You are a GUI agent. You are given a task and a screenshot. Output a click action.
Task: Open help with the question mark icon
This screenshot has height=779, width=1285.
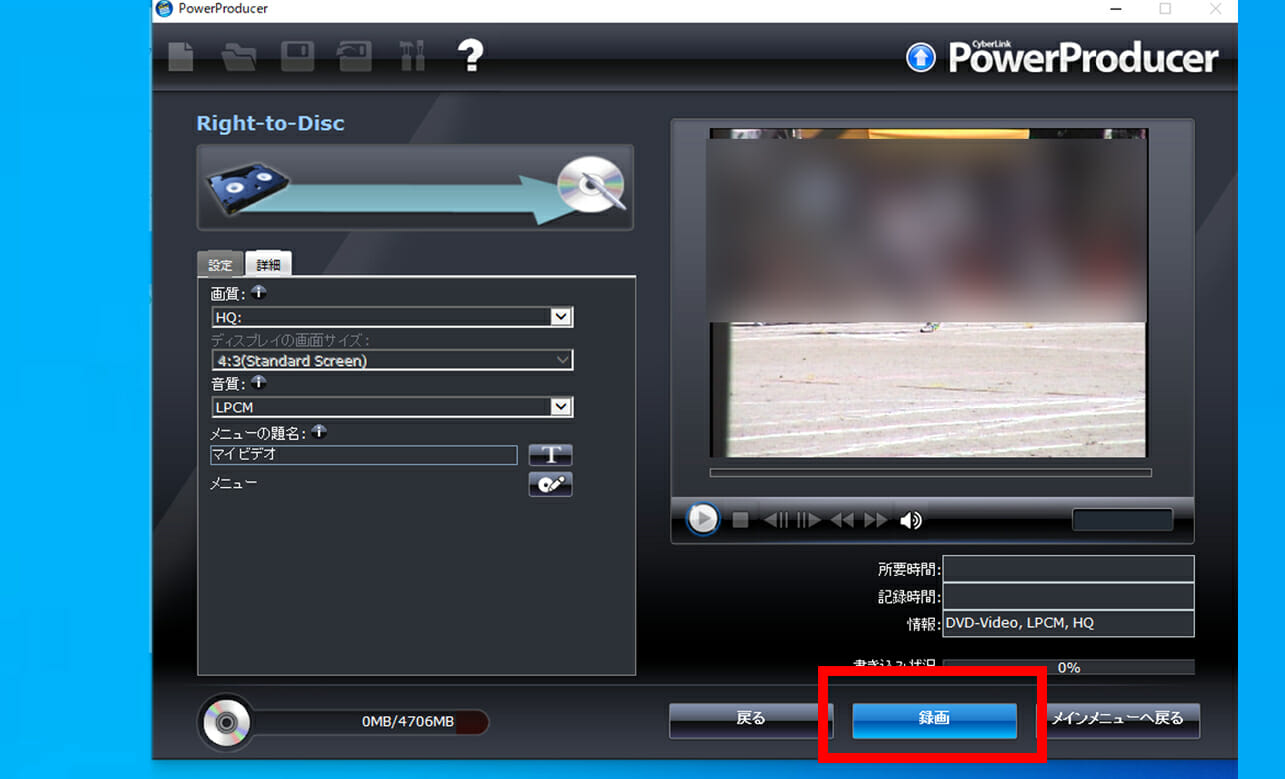coord(470,56)
